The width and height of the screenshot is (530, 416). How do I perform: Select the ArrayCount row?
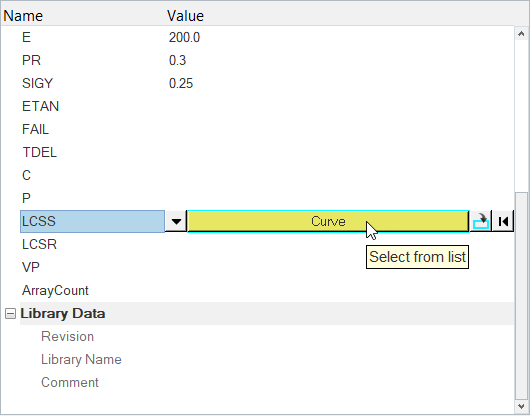click(267, 291)
